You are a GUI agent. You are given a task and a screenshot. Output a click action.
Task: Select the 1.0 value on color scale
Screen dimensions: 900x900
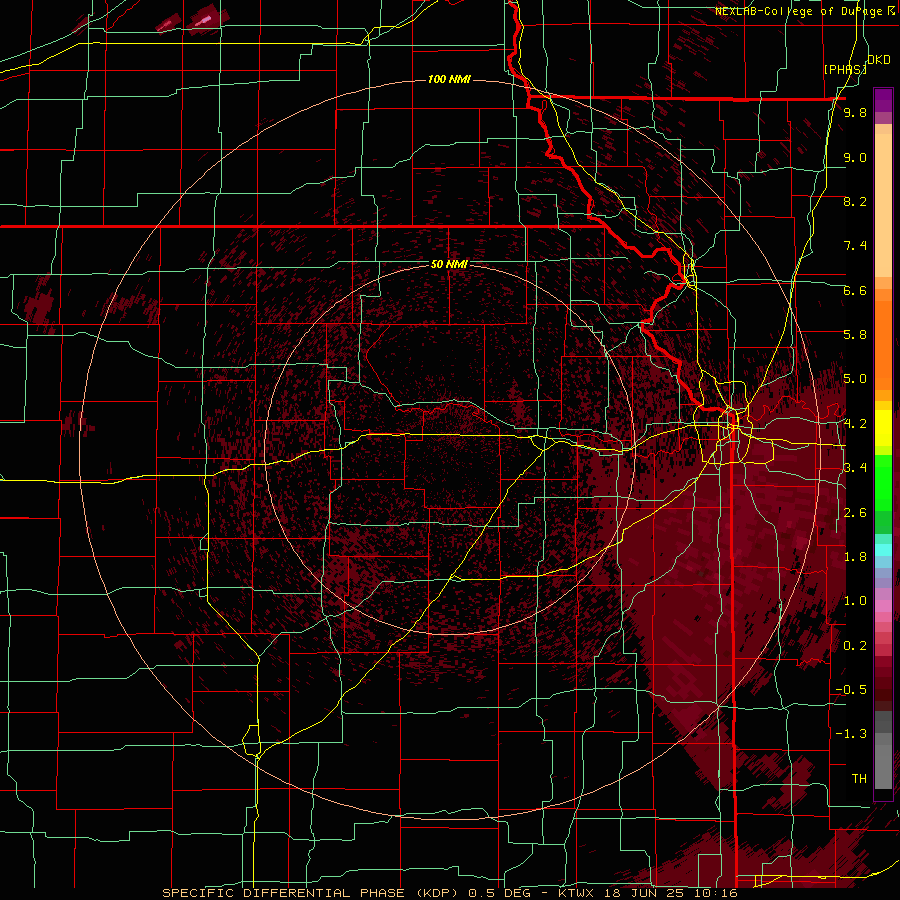pos(855,601)
